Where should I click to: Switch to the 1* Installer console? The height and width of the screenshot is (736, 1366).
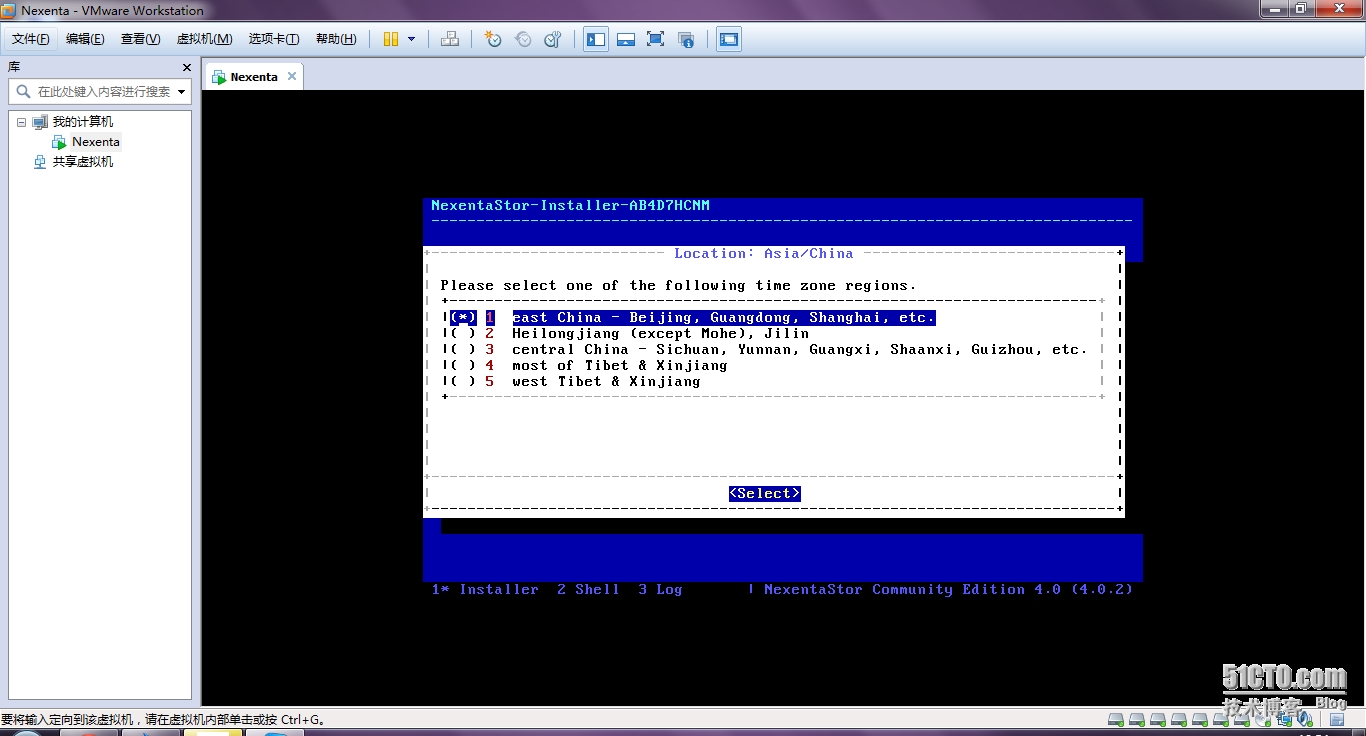click(485, 590)
